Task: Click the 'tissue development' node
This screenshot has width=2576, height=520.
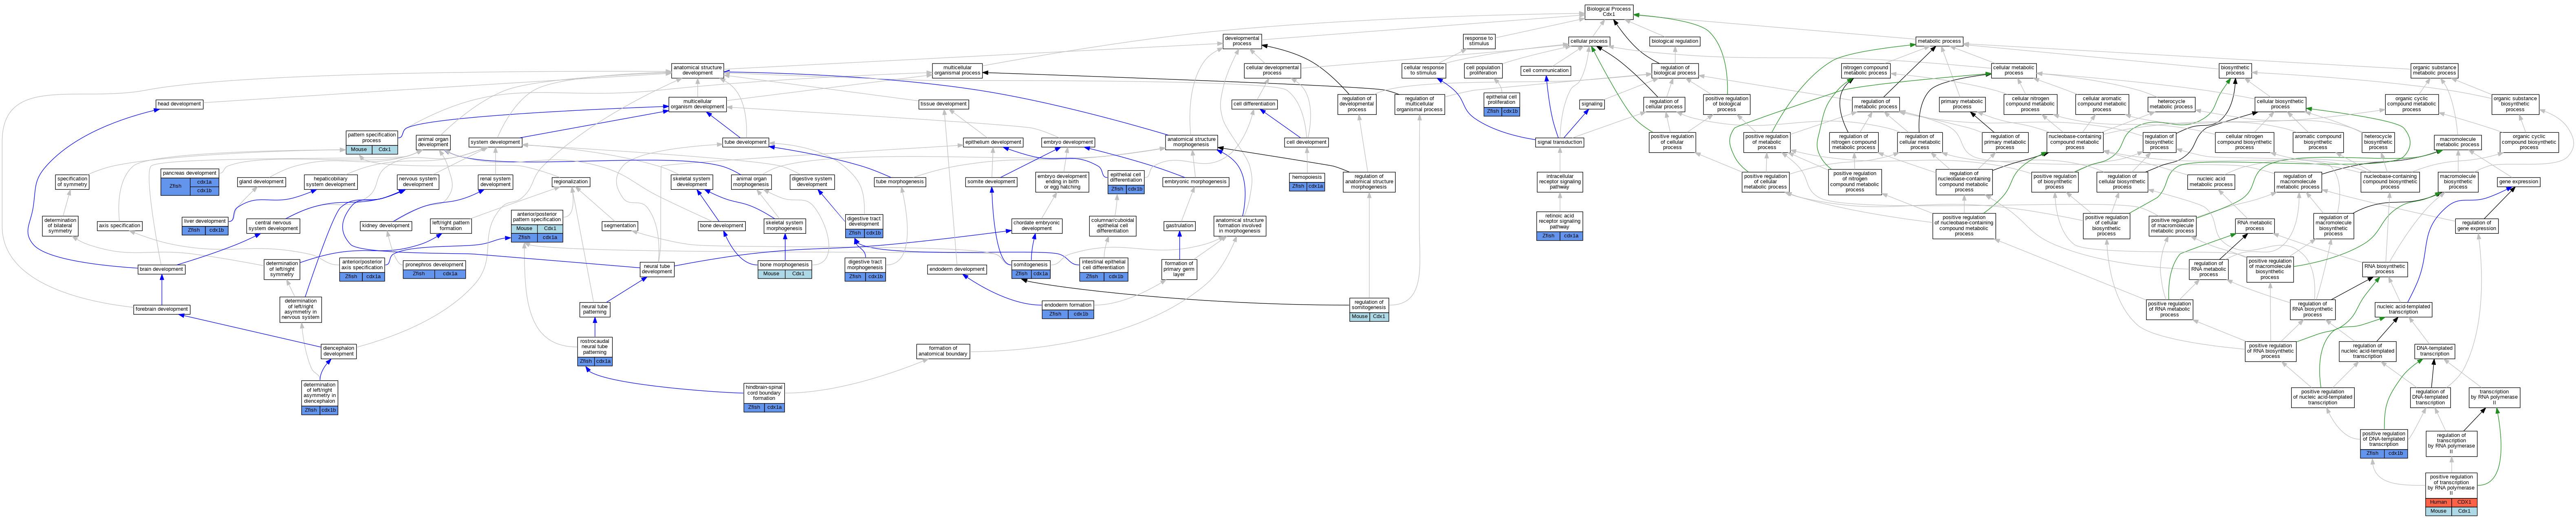Action: (944, 104)
